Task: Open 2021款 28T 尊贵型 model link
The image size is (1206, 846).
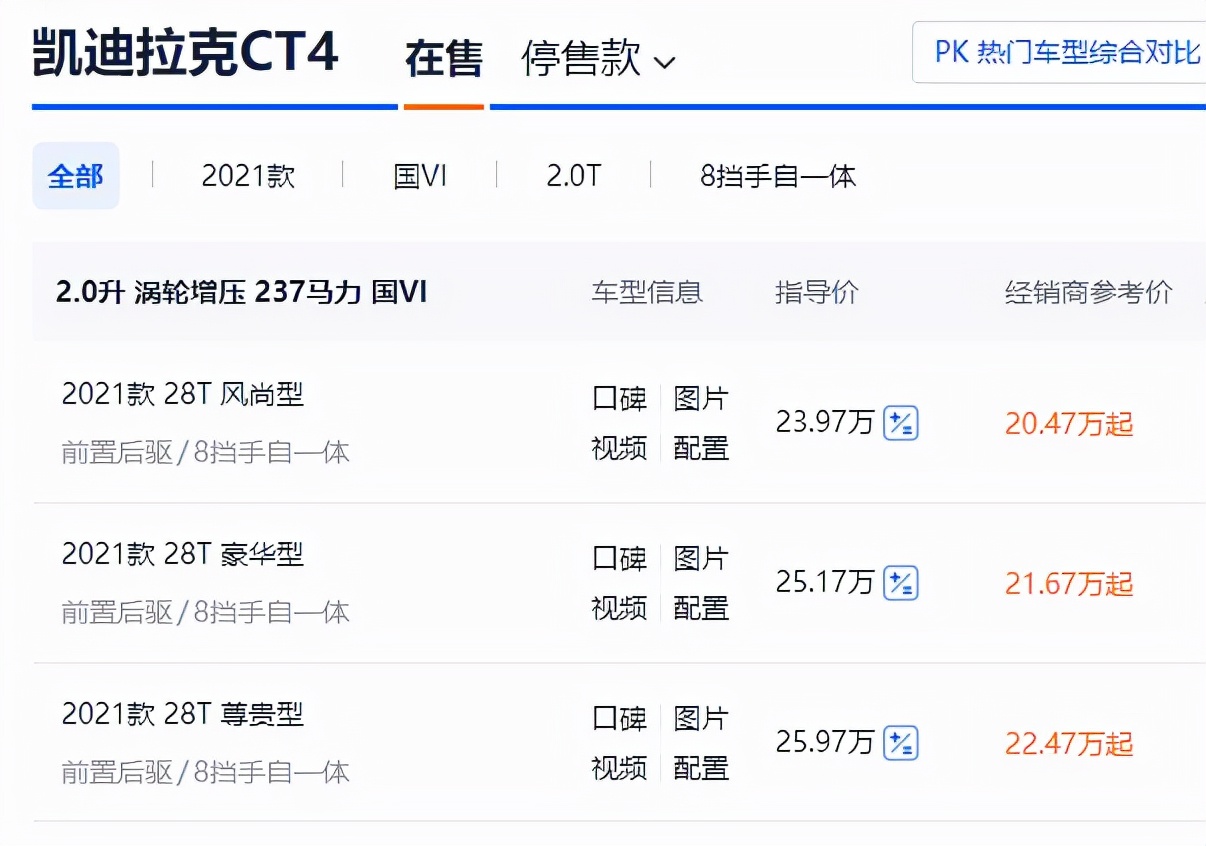Action: tap(183, 713)
